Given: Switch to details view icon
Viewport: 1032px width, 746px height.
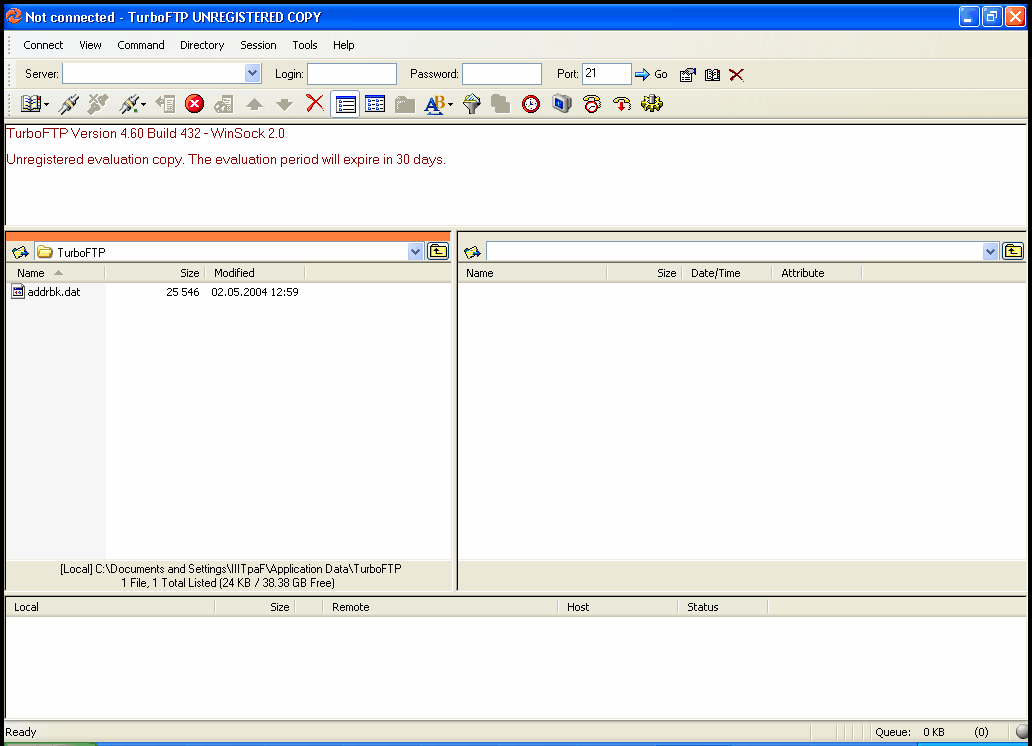Looking at the screenshot, I should (375, 104).
